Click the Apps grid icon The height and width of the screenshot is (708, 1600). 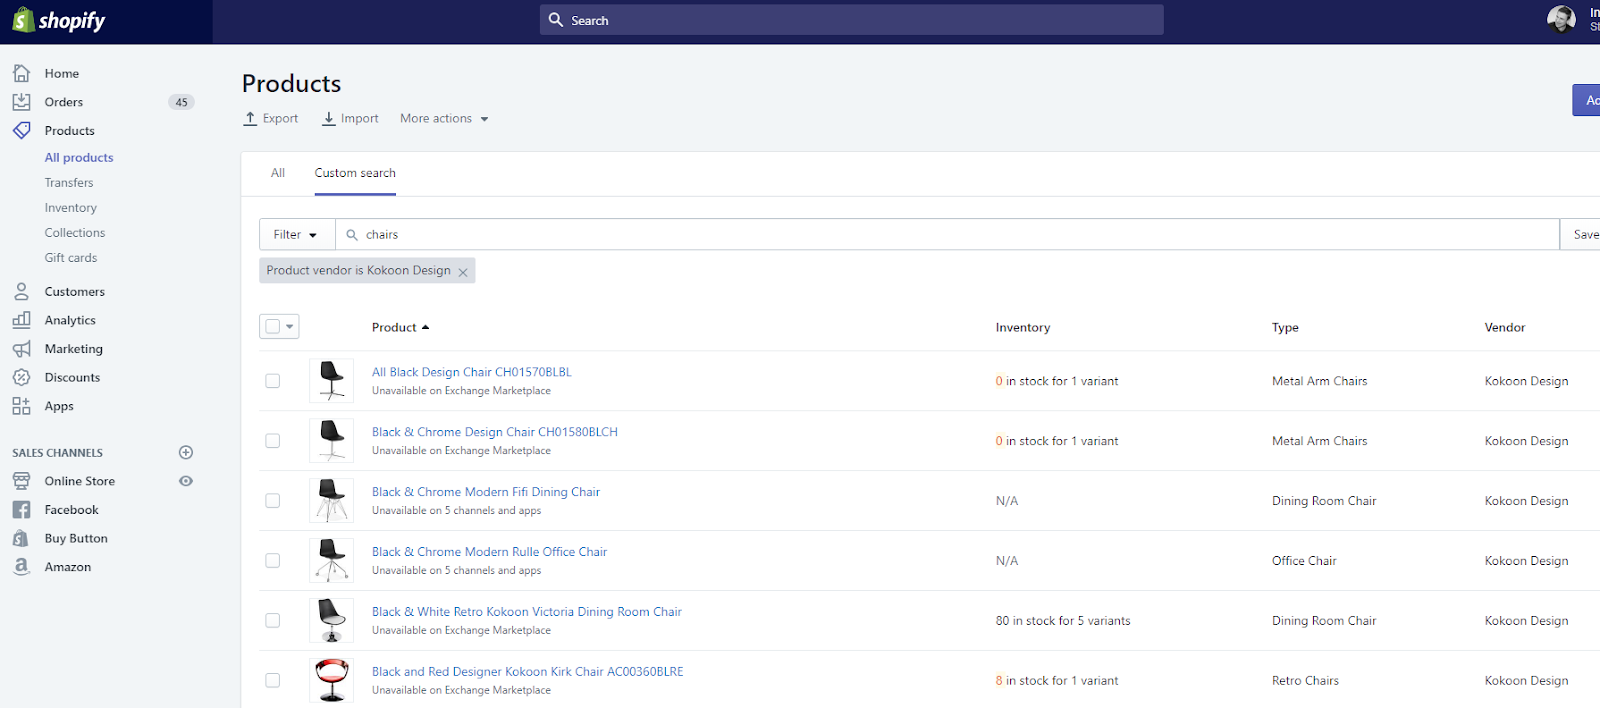[x=21, y=406]
